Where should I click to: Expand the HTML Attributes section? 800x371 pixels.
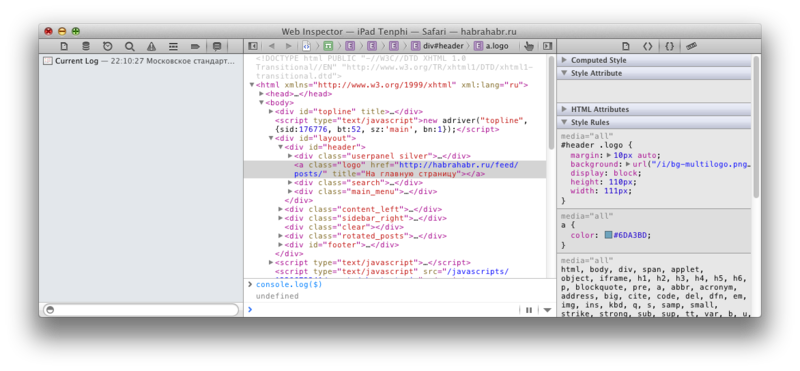(564, 109)
